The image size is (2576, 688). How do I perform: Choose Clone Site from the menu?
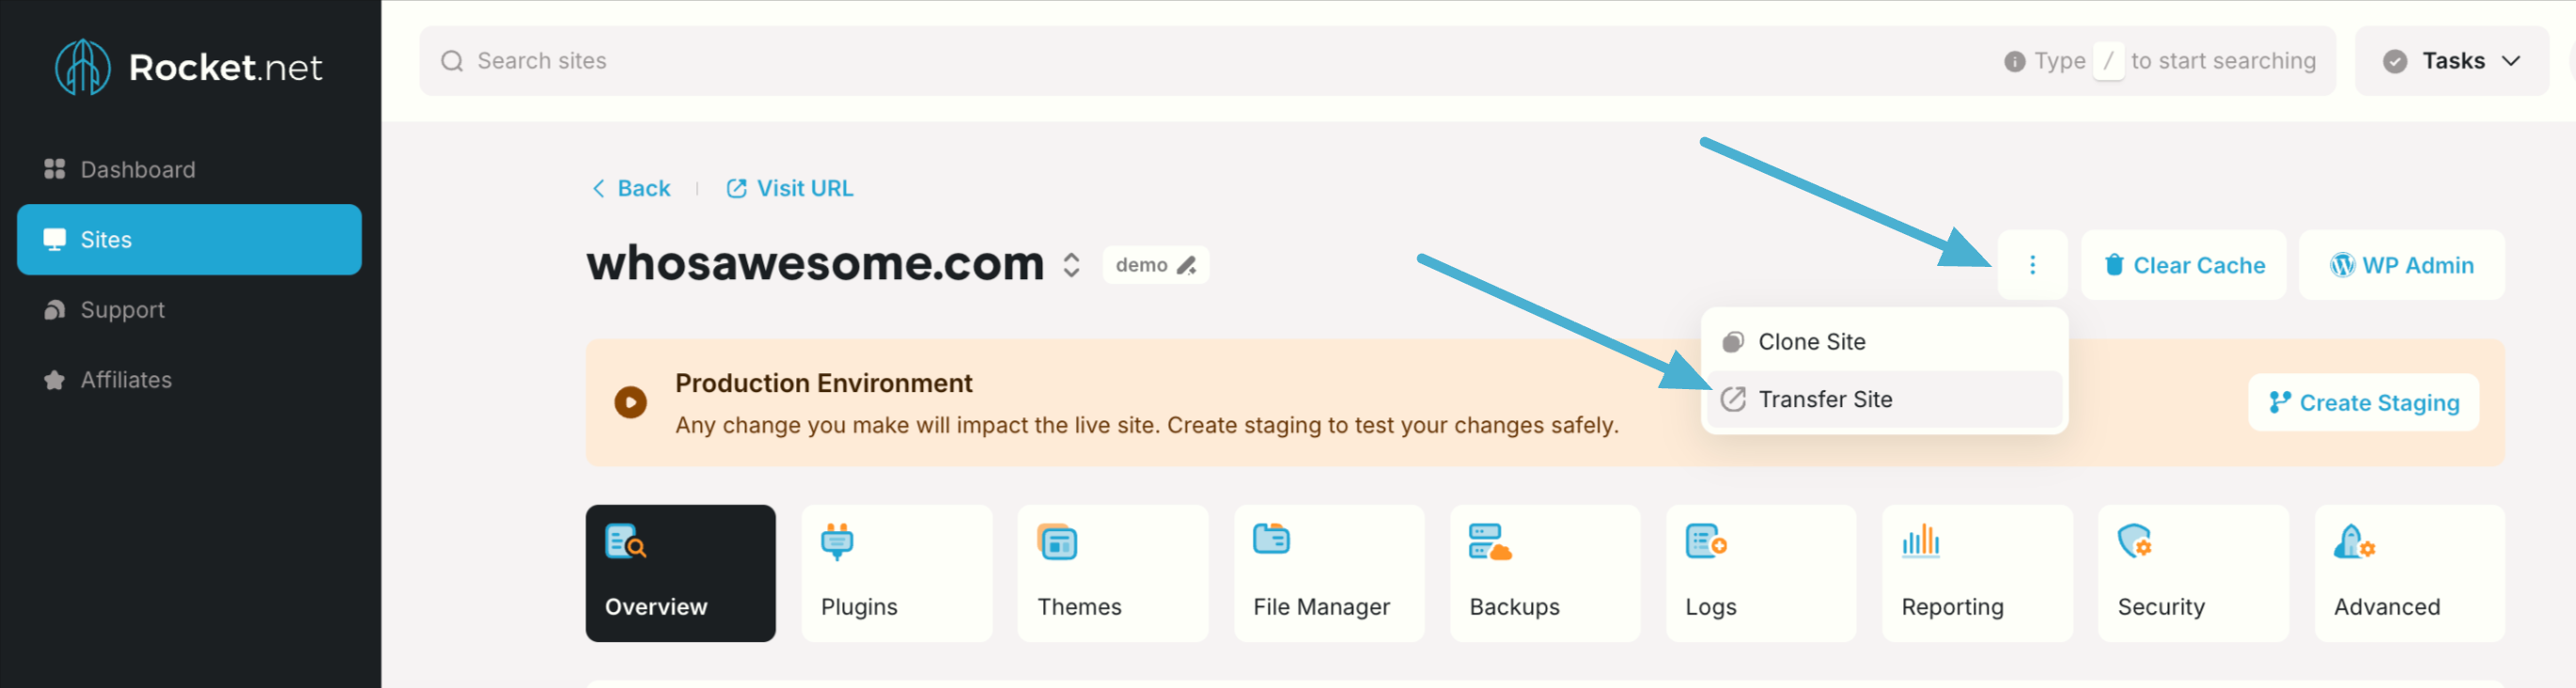pos(1811,342)
